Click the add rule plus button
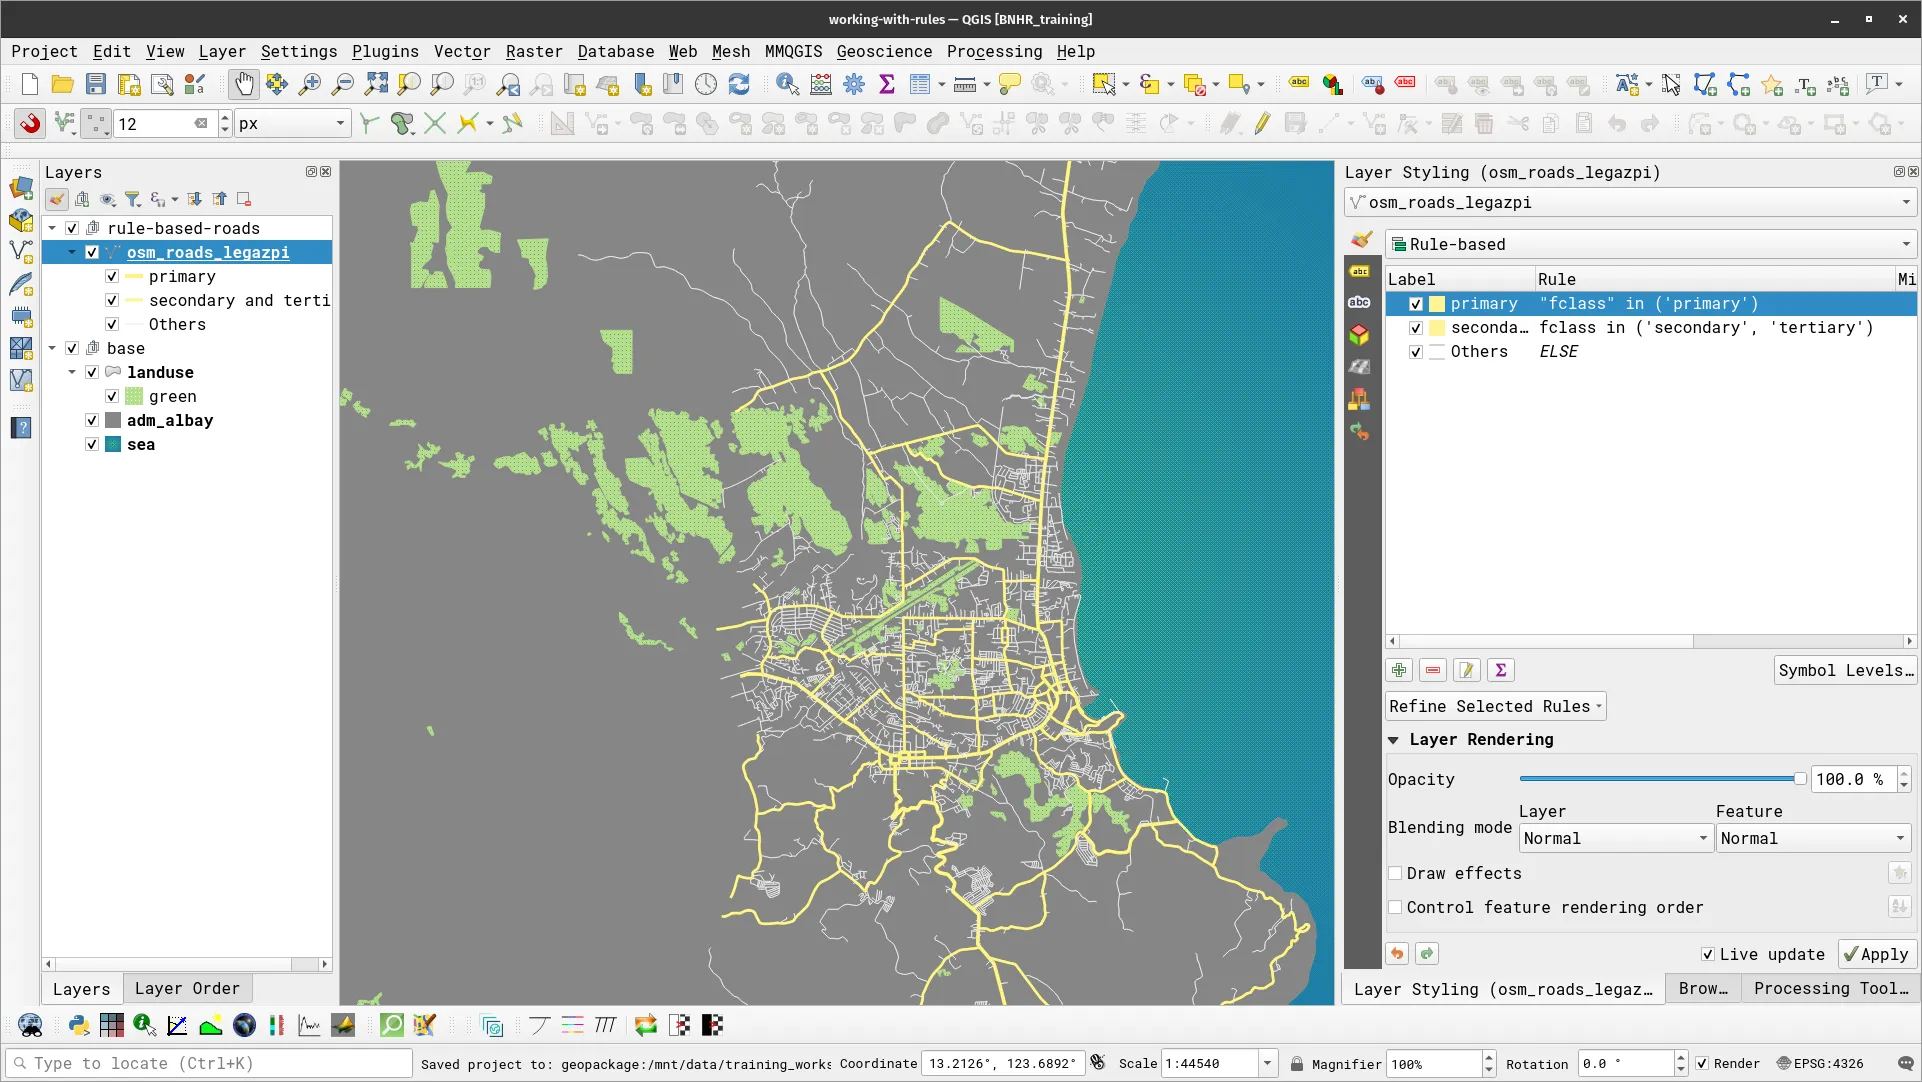Screen dimensions: 1922x1082 tap(1399, 670)
